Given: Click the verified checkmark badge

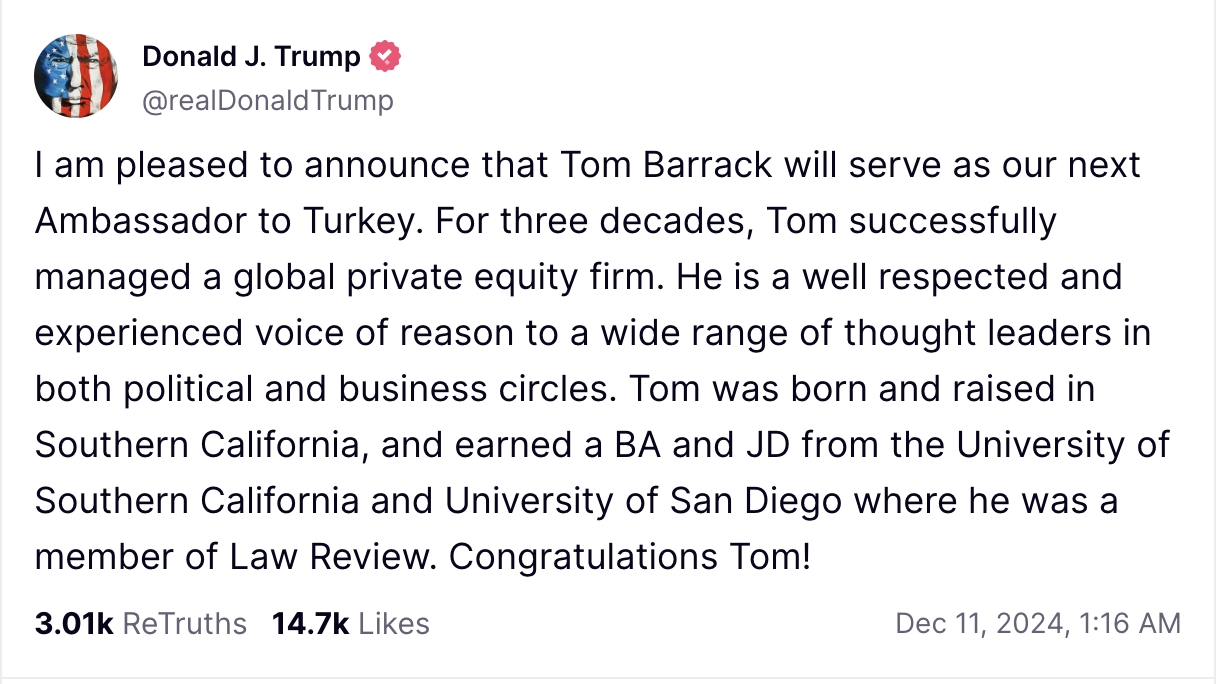Looking at the screenshot, I should click(385, 57).
